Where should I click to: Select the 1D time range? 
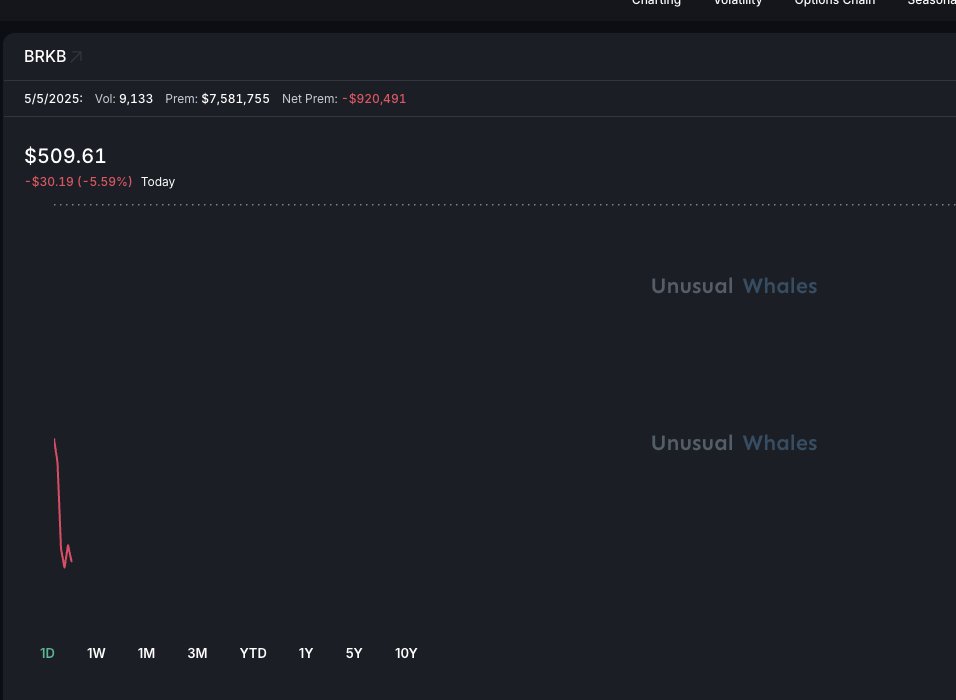(47, 653)
